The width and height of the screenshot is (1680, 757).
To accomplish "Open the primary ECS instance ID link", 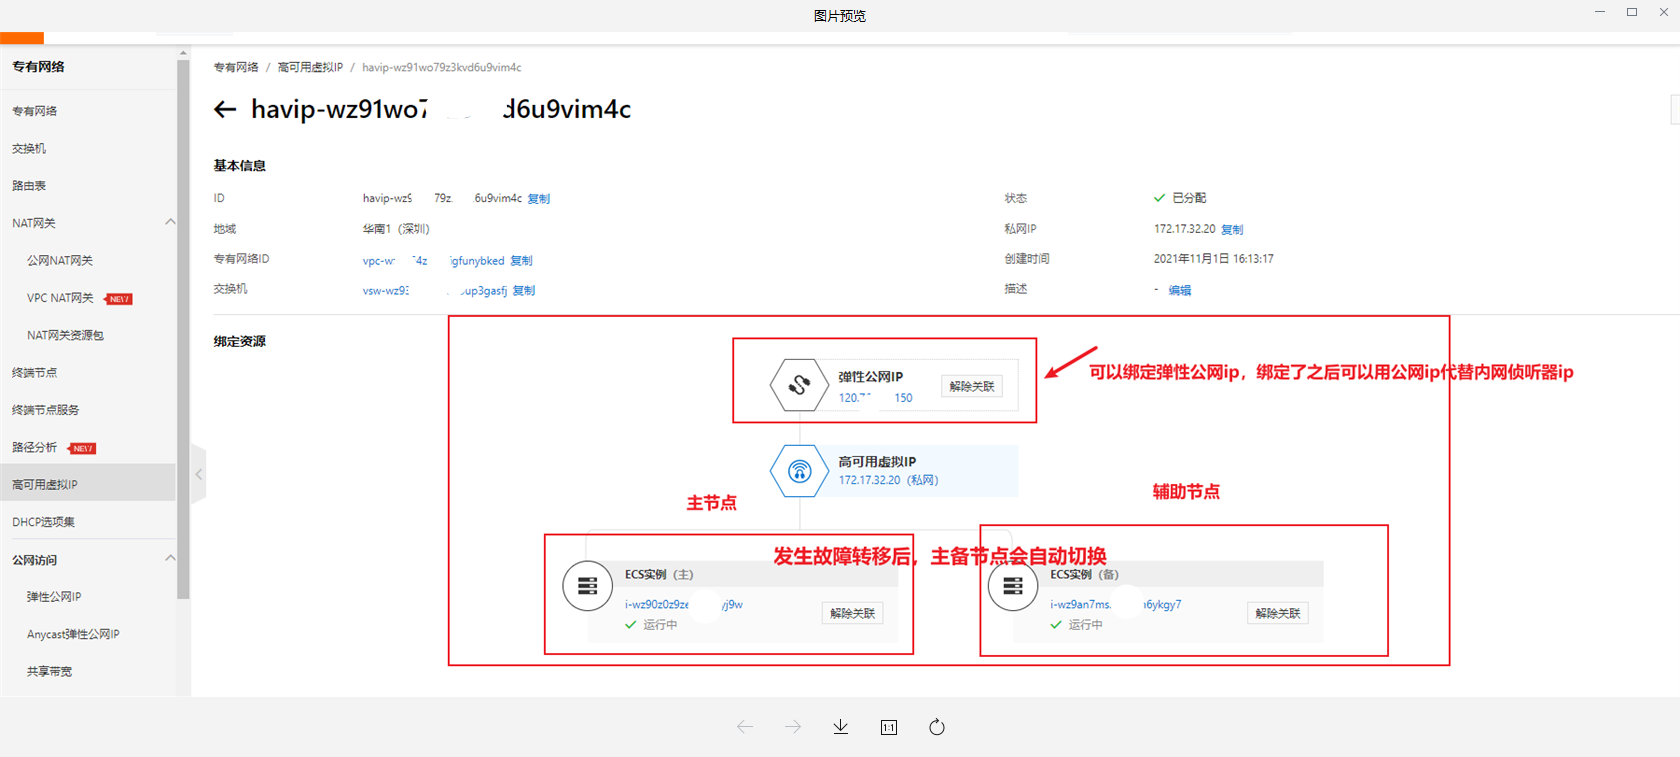I will (684, 605).
